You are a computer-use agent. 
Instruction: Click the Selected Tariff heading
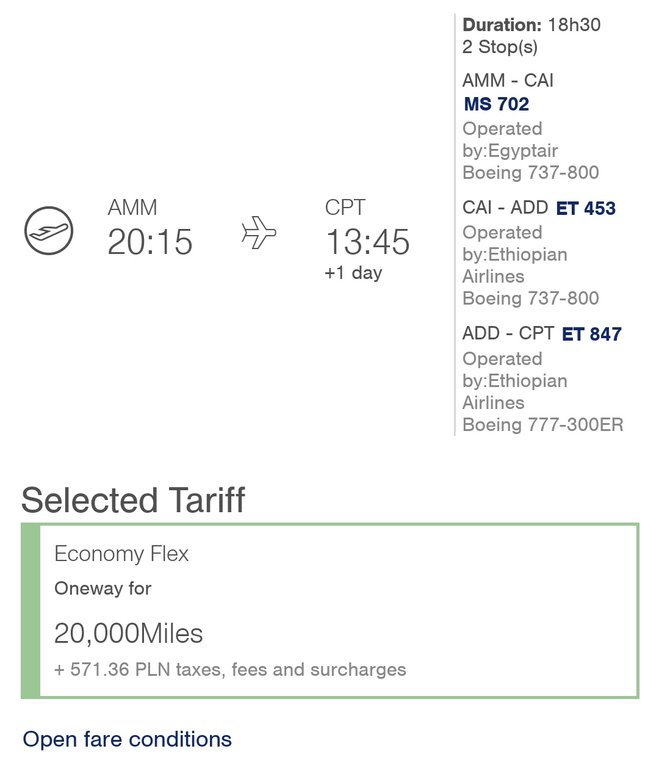(133, 500)
